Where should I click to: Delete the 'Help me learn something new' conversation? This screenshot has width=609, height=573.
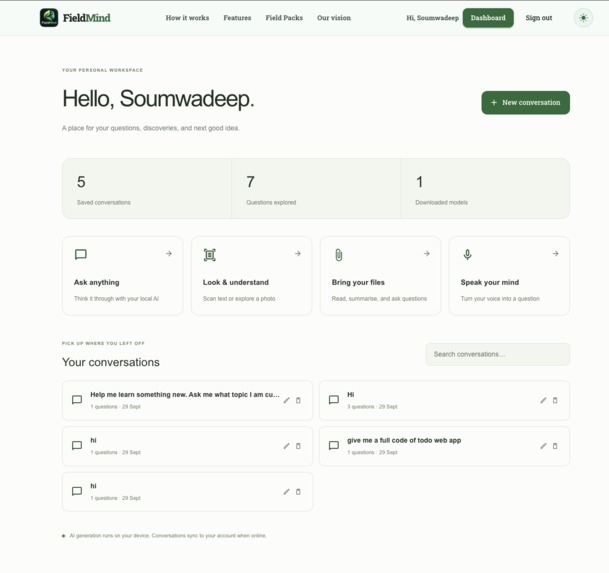pyautogui.click(x=298, y=400)
